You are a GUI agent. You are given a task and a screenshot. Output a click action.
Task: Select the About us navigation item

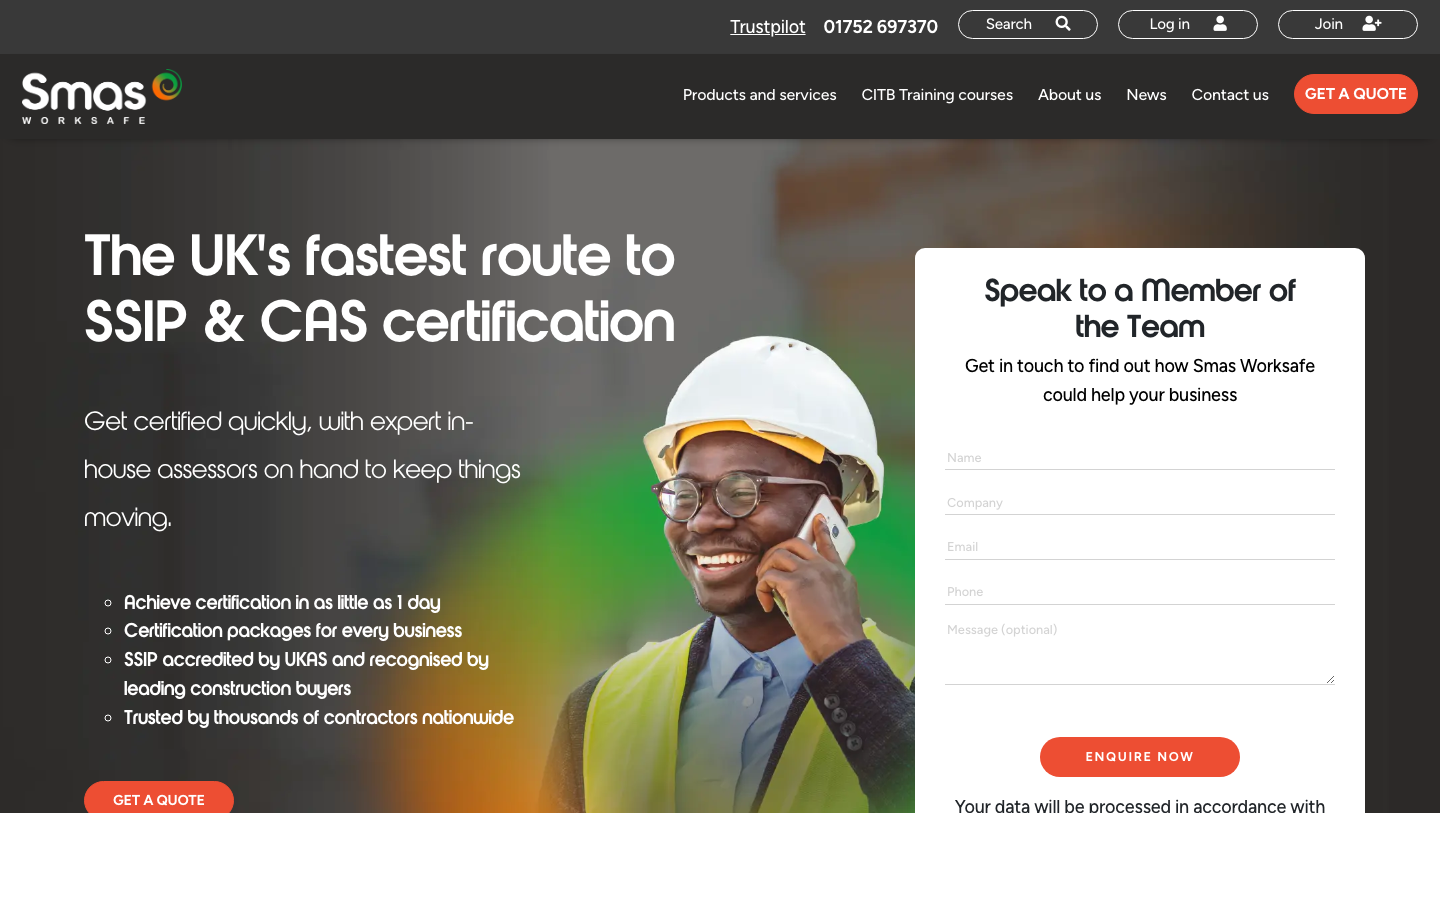[x=1069, y=94]
